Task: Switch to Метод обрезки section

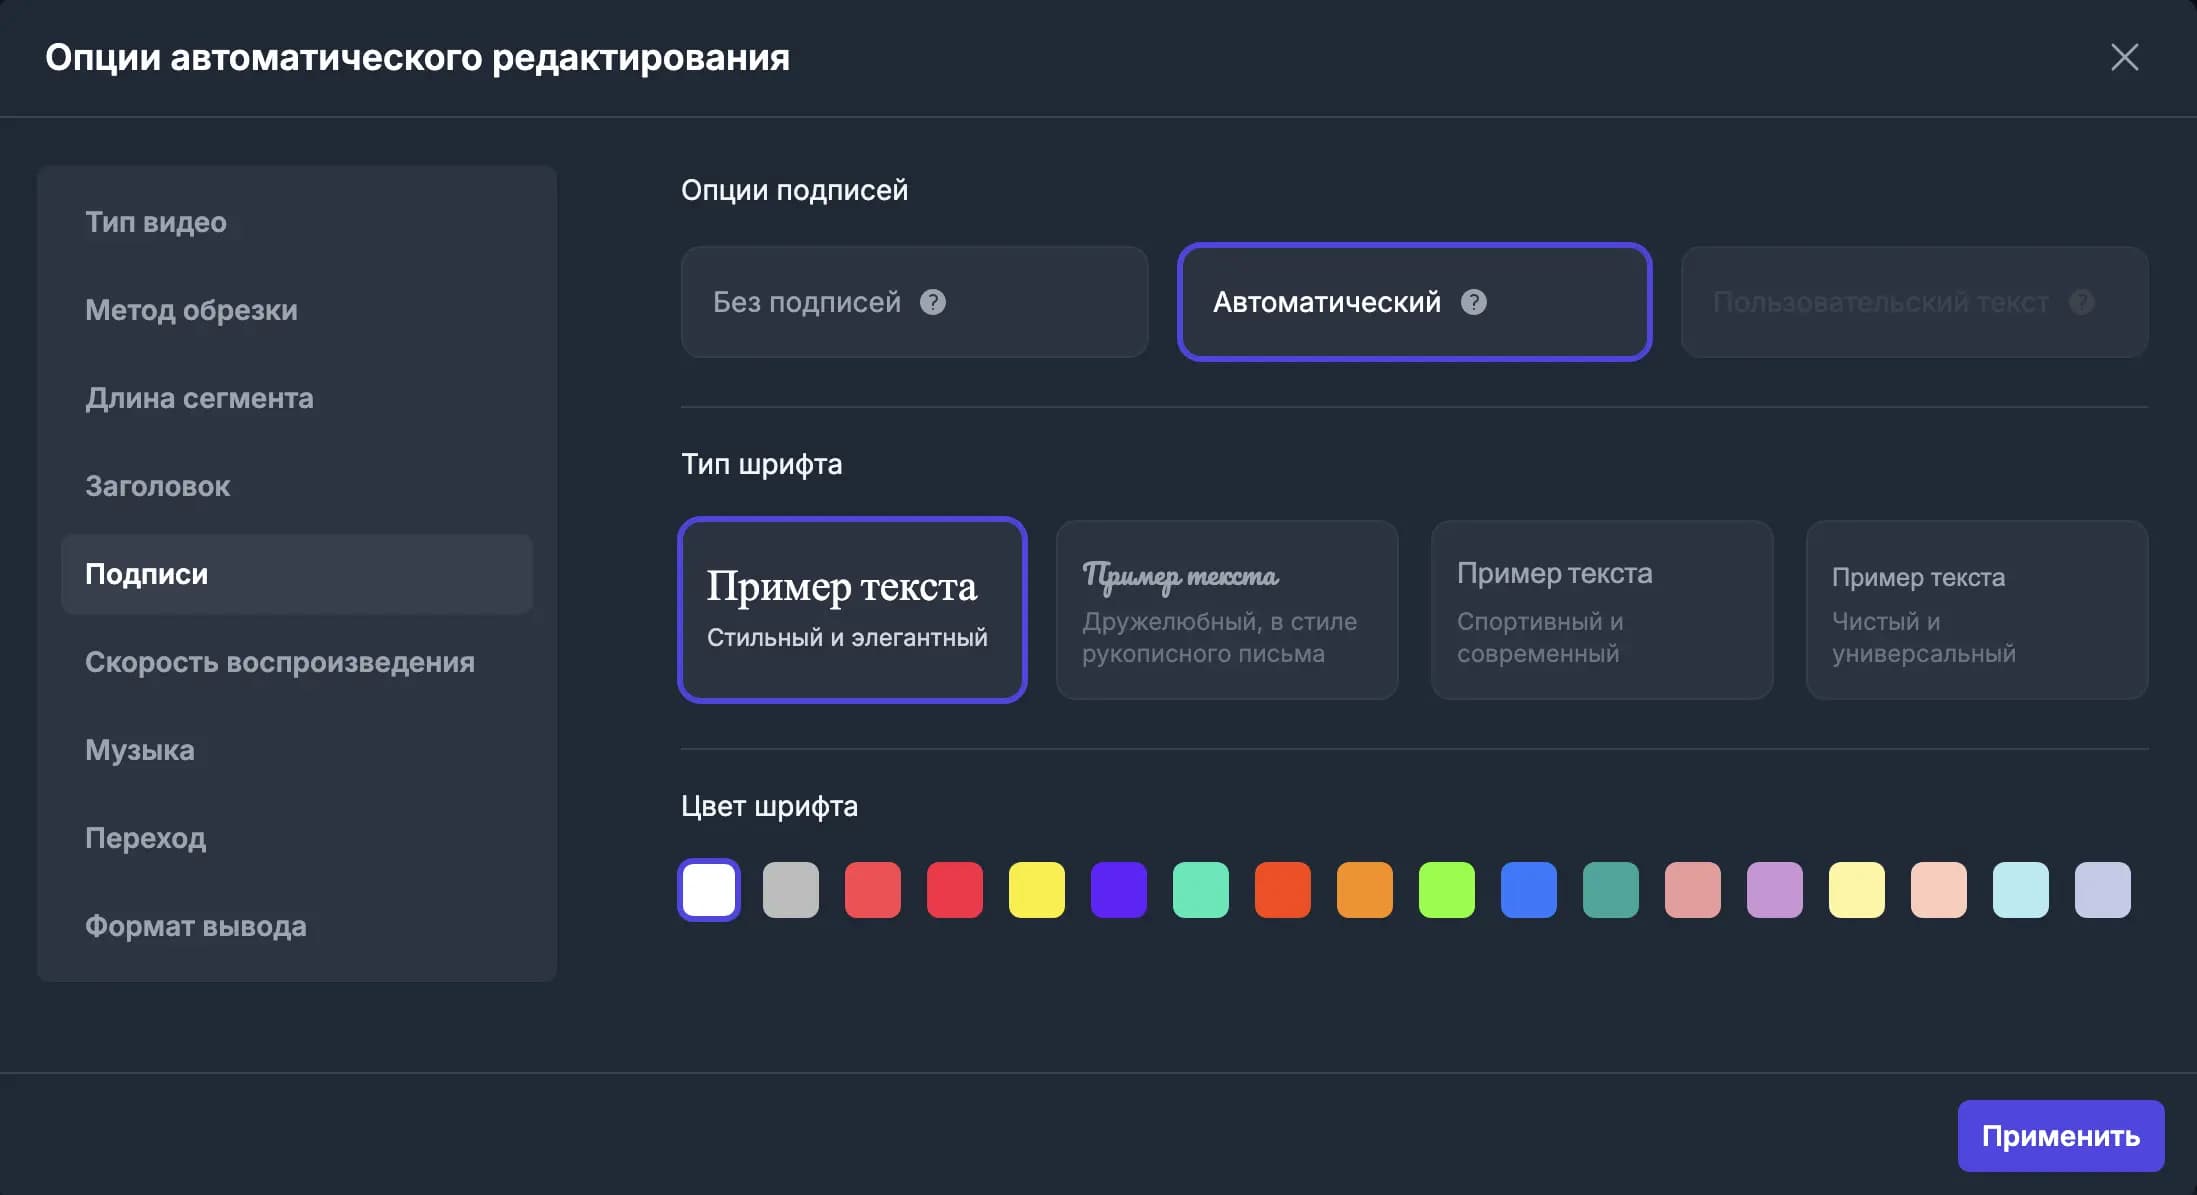Action: pyautogui.click(x=191, y=310)
